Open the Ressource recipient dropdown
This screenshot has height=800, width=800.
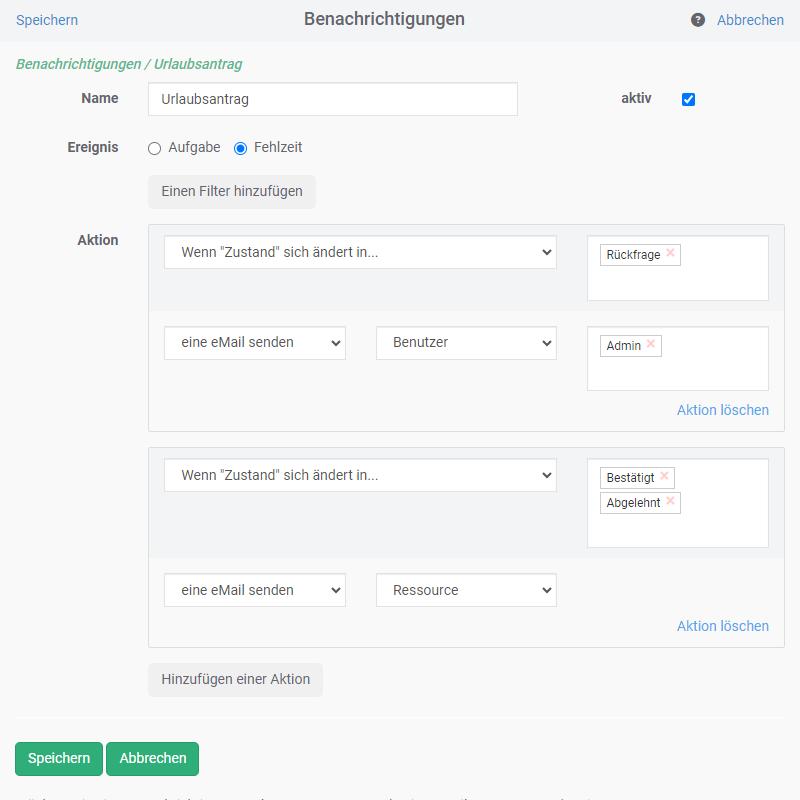pos(466,590)
